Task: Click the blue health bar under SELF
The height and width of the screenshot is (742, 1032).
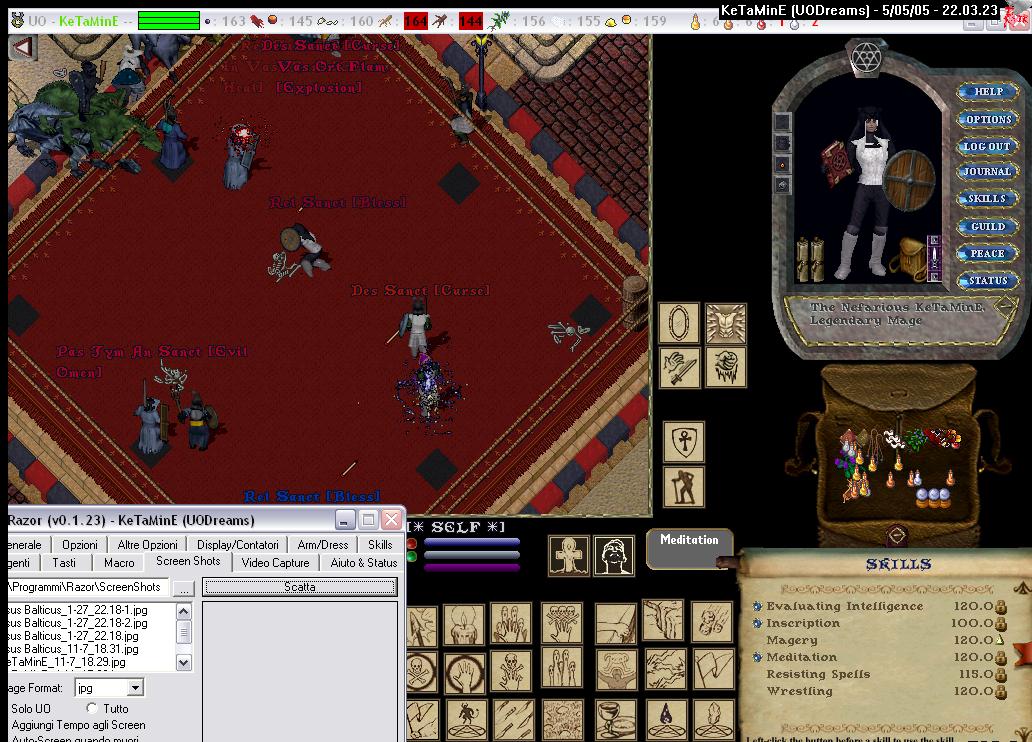Action: tap(472, 543)
